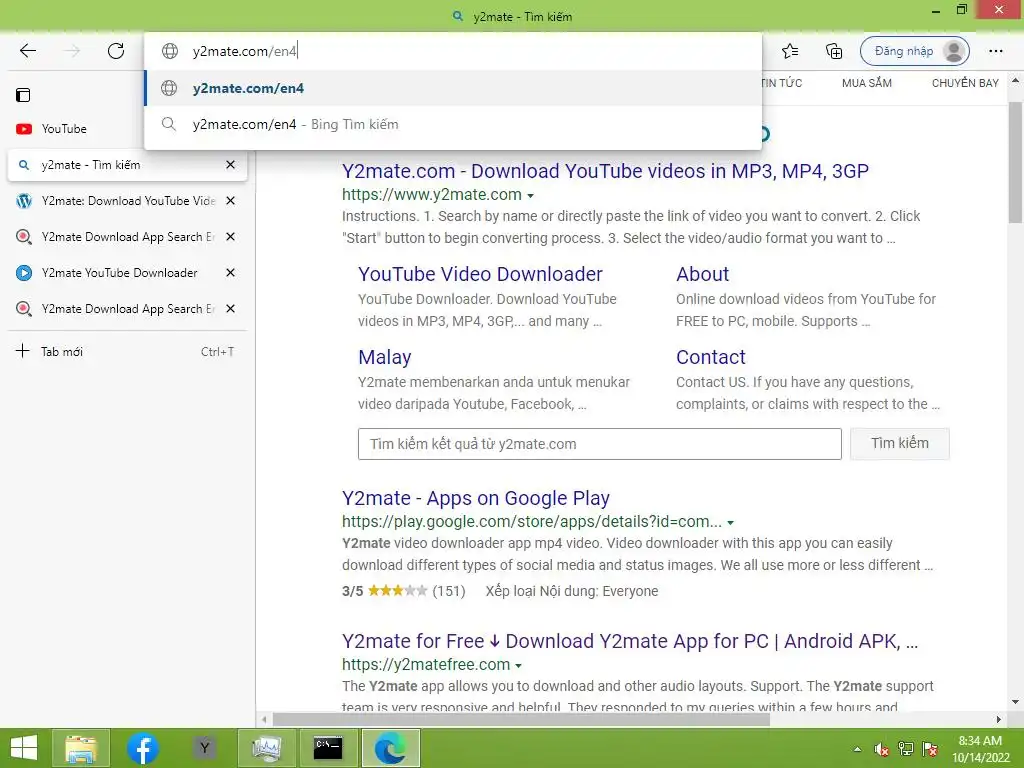Click Microsoft Edge taskbar icon
The height and width of the screenshot is (768, 1024).
[390, 748]
